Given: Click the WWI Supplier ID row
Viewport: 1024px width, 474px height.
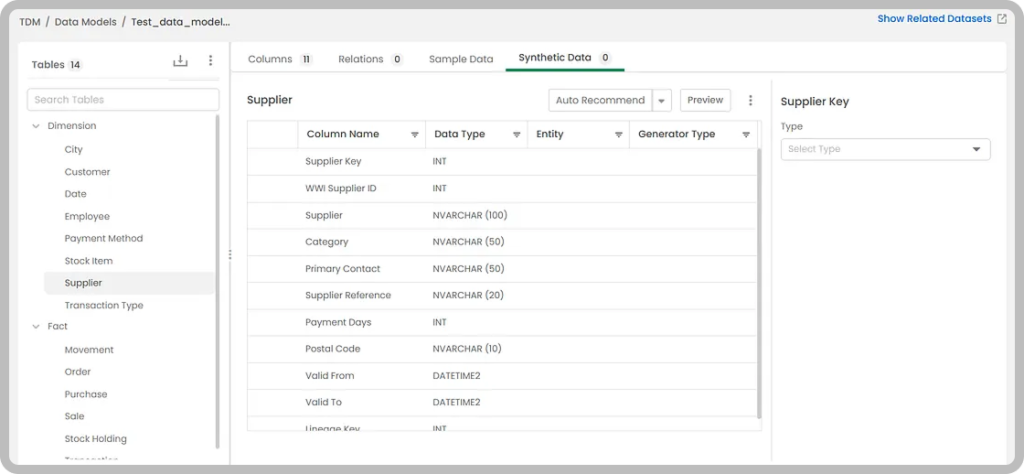Looking at the screenshot, I should (502, 188).
